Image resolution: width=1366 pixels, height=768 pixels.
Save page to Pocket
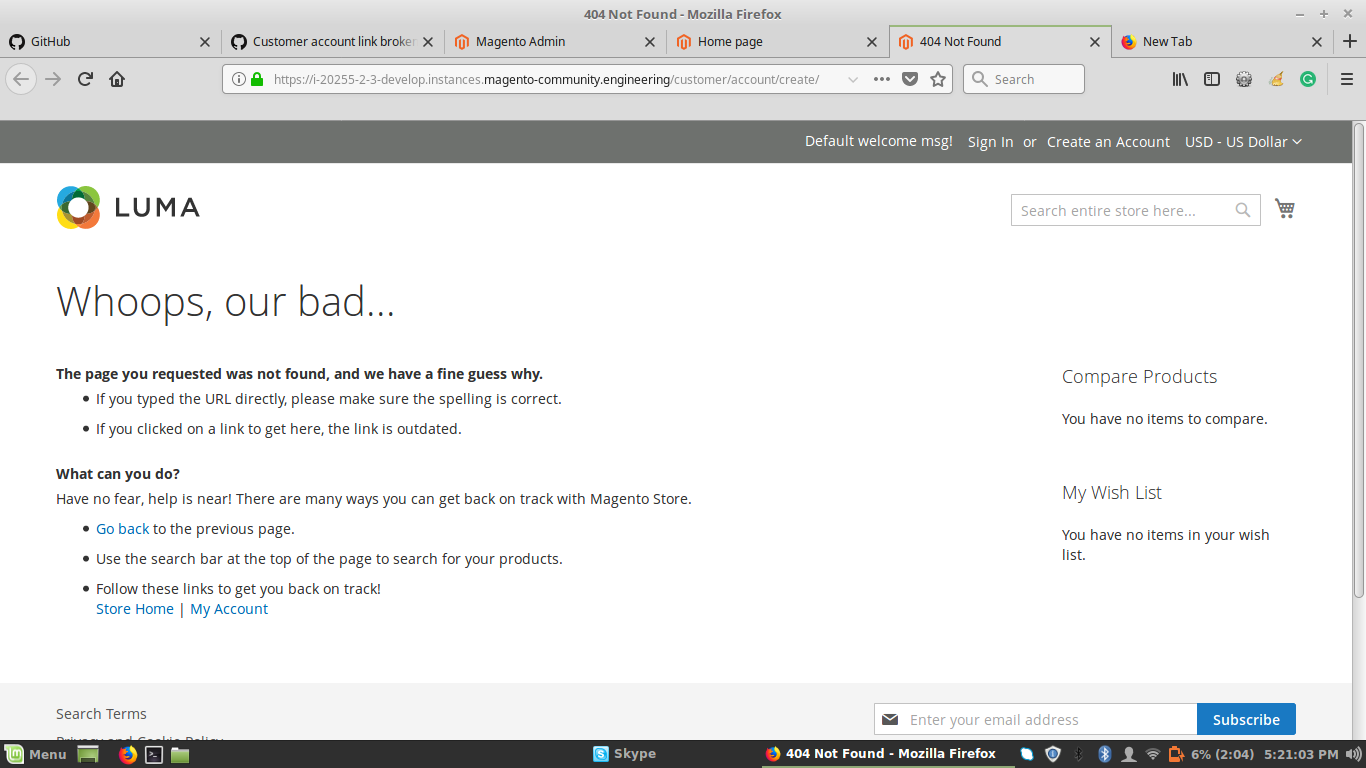pyautogui.click(x=910, y=79)
